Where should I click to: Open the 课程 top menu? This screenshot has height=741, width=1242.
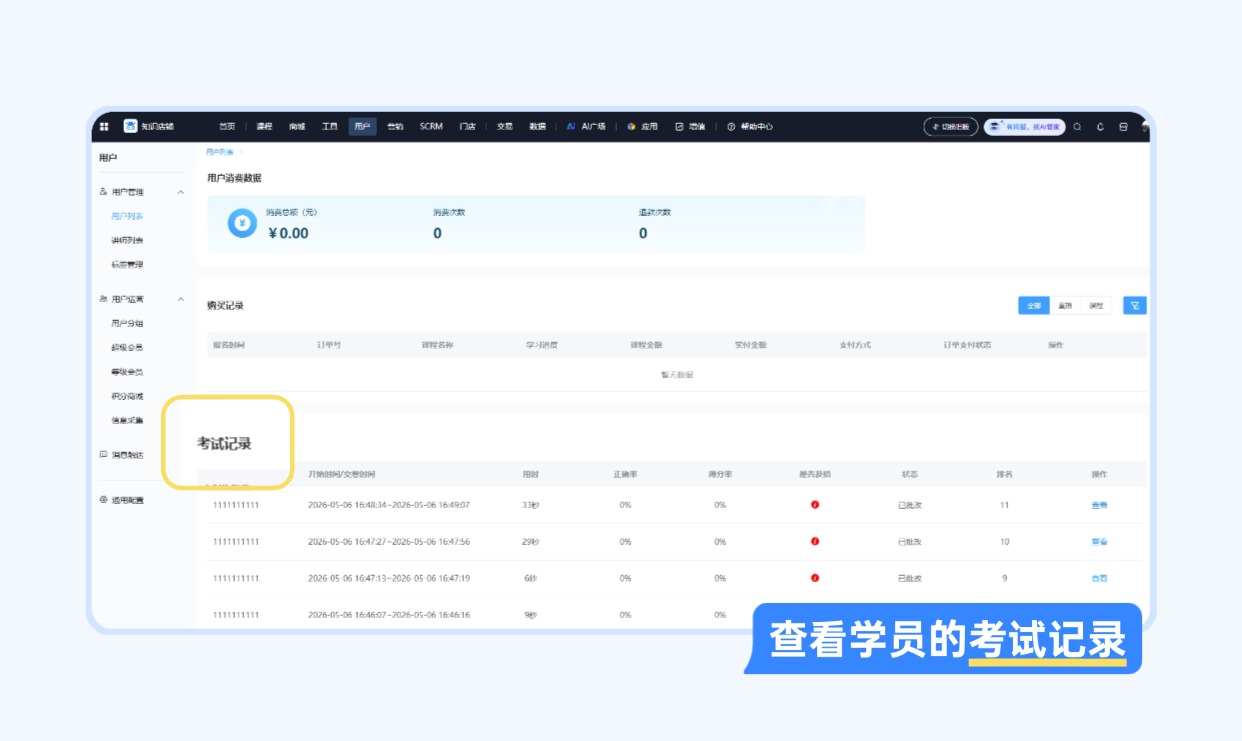click(x=265, y=127)
